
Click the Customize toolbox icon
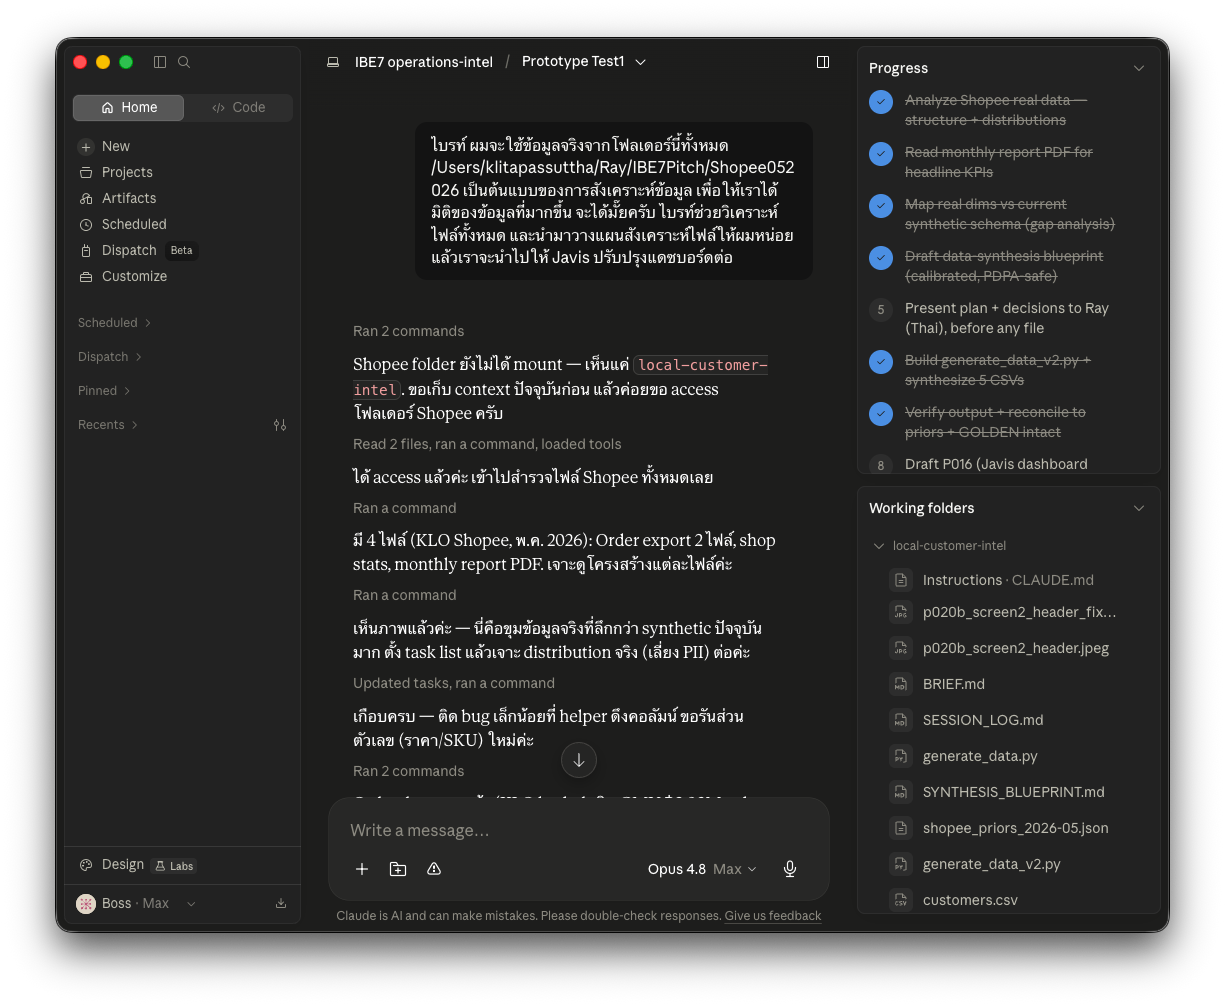pyautogui.click(x=86, y=276)
